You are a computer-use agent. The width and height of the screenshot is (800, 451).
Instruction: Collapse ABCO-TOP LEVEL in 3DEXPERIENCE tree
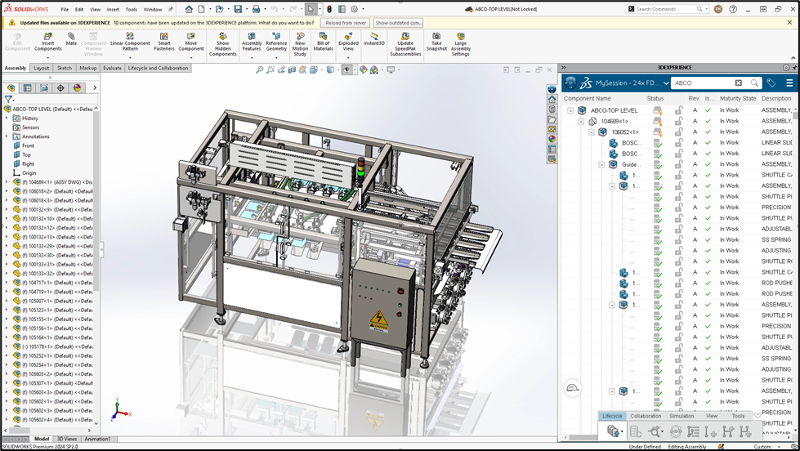coord(570,110)
